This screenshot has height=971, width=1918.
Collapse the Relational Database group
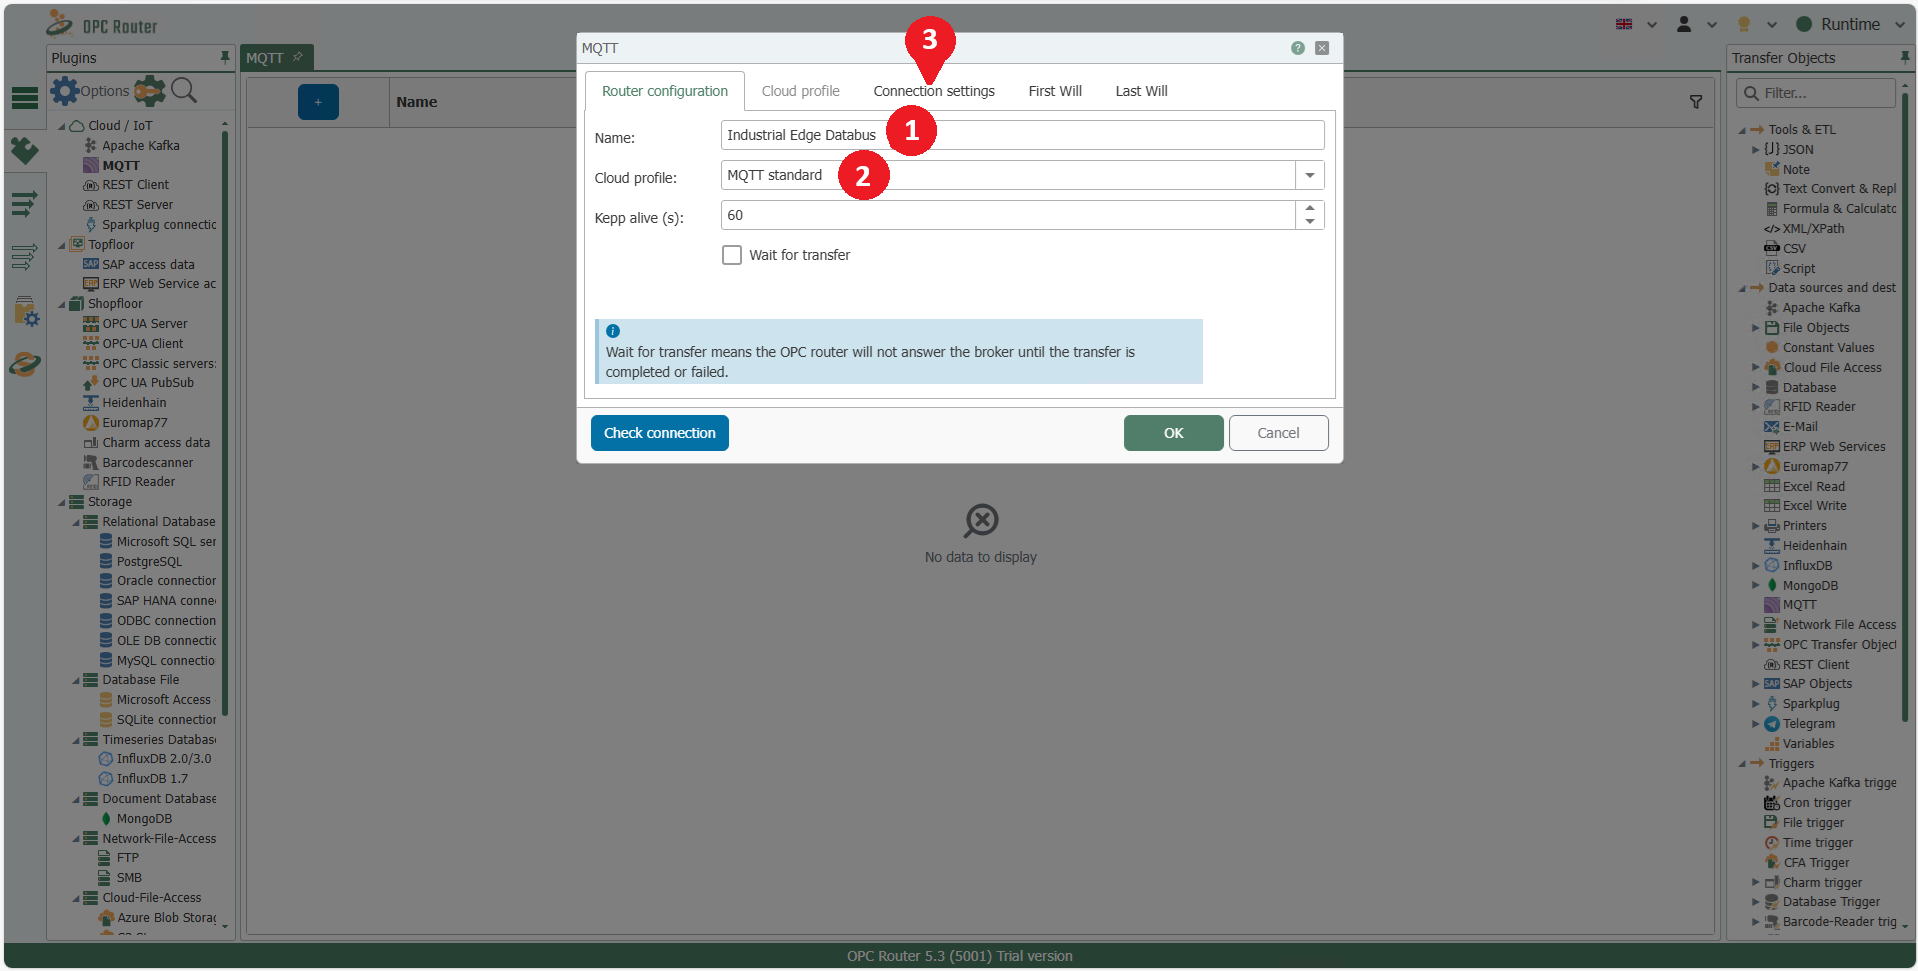click(76, 522)
